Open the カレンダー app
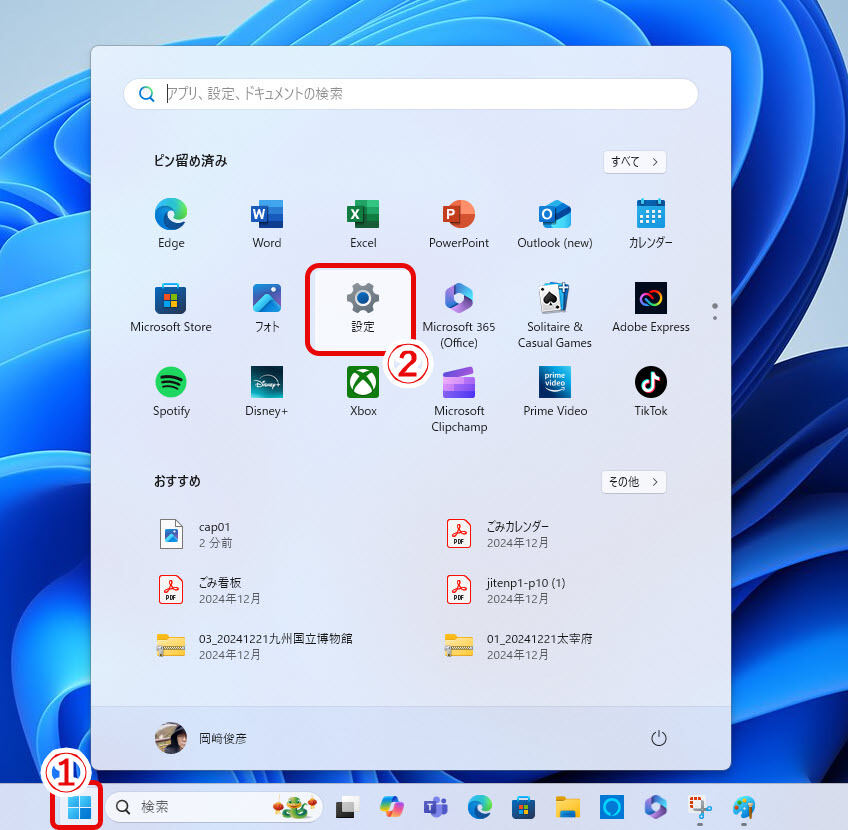The image size is (848, 830). coord(651,223)
